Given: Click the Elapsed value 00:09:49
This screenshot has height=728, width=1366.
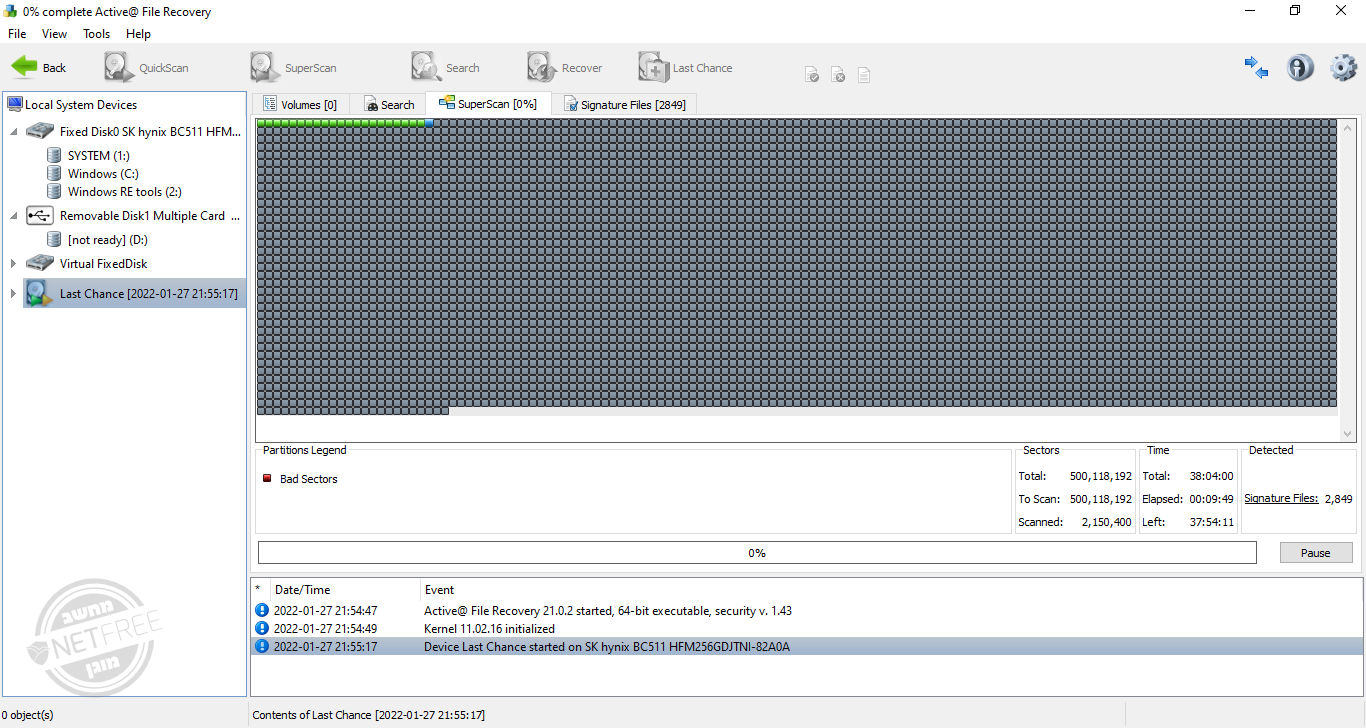Looking at the screenshot, I should point(1211,498).
